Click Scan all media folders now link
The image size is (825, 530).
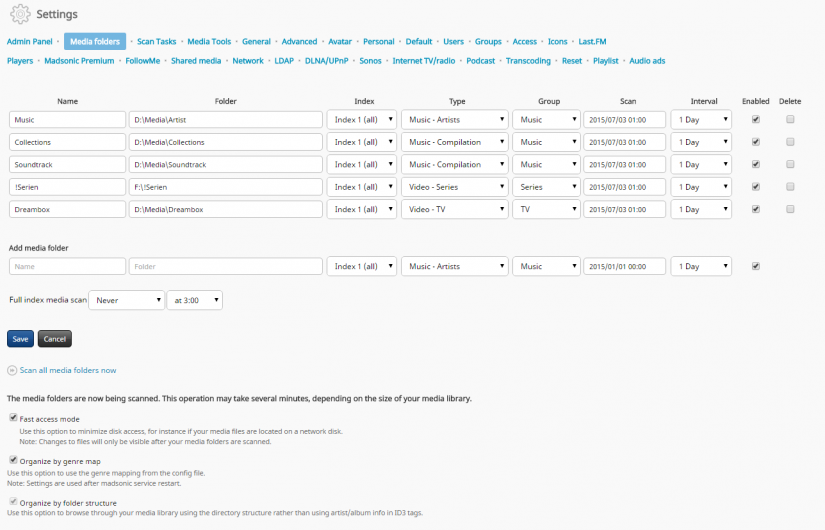click(67, 370)
